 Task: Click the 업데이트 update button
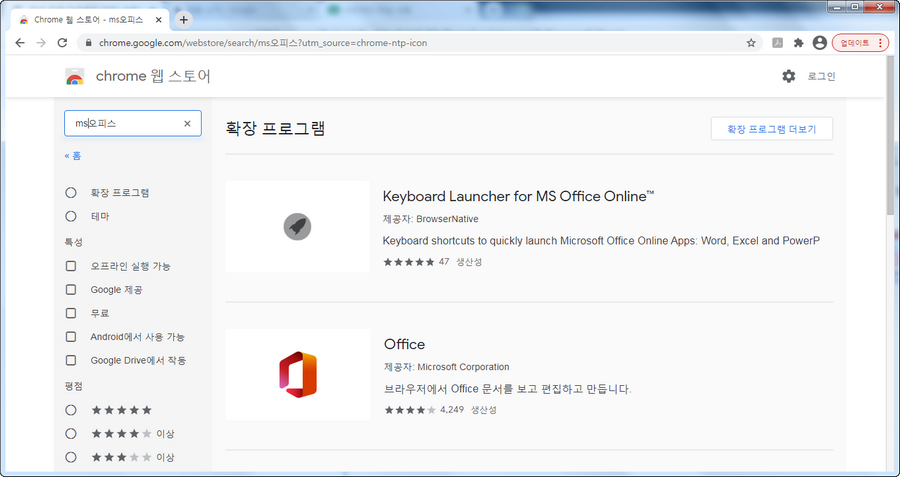(860, 43)
